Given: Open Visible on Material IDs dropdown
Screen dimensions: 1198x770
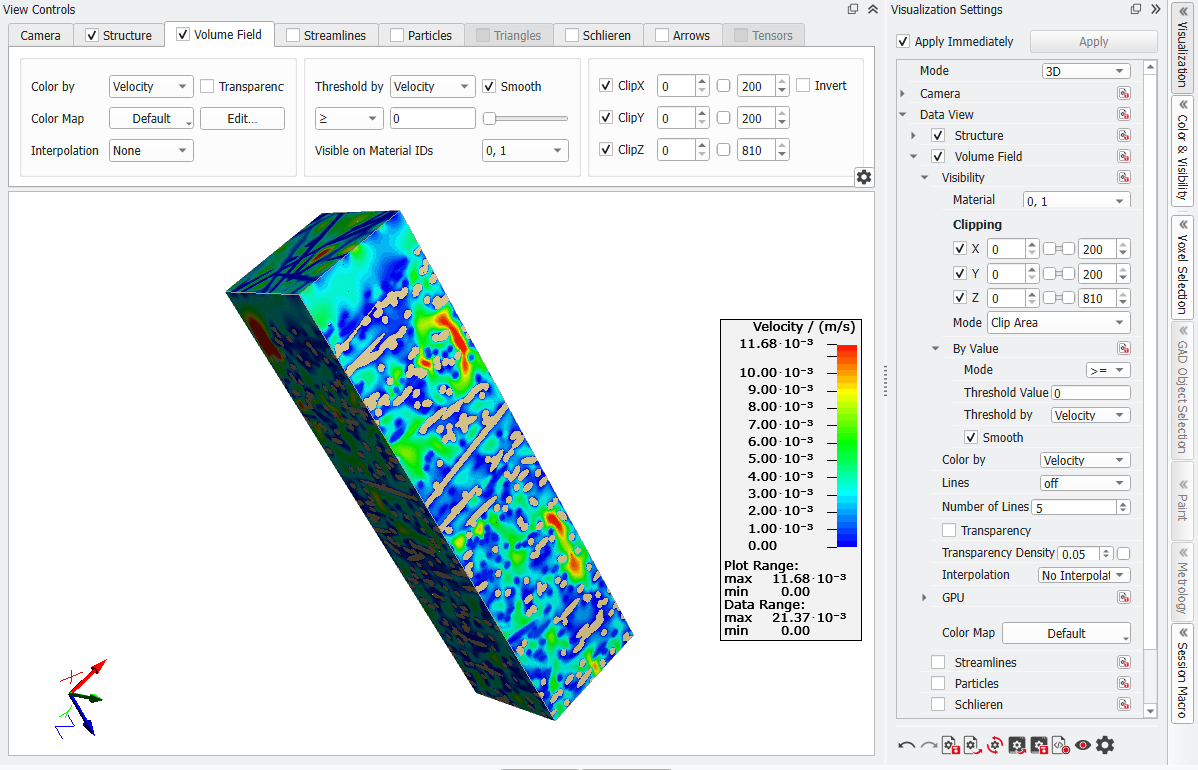Looking at the screenshot, I should click(x=525, y=150).
